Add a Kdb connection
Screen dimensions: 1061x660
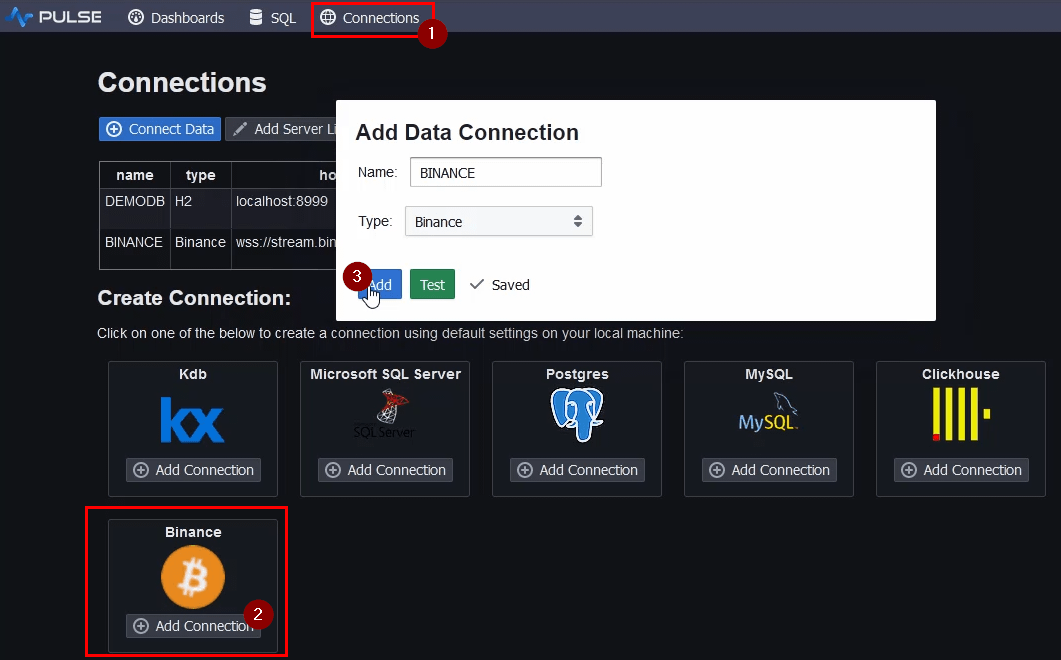(194, 470)
